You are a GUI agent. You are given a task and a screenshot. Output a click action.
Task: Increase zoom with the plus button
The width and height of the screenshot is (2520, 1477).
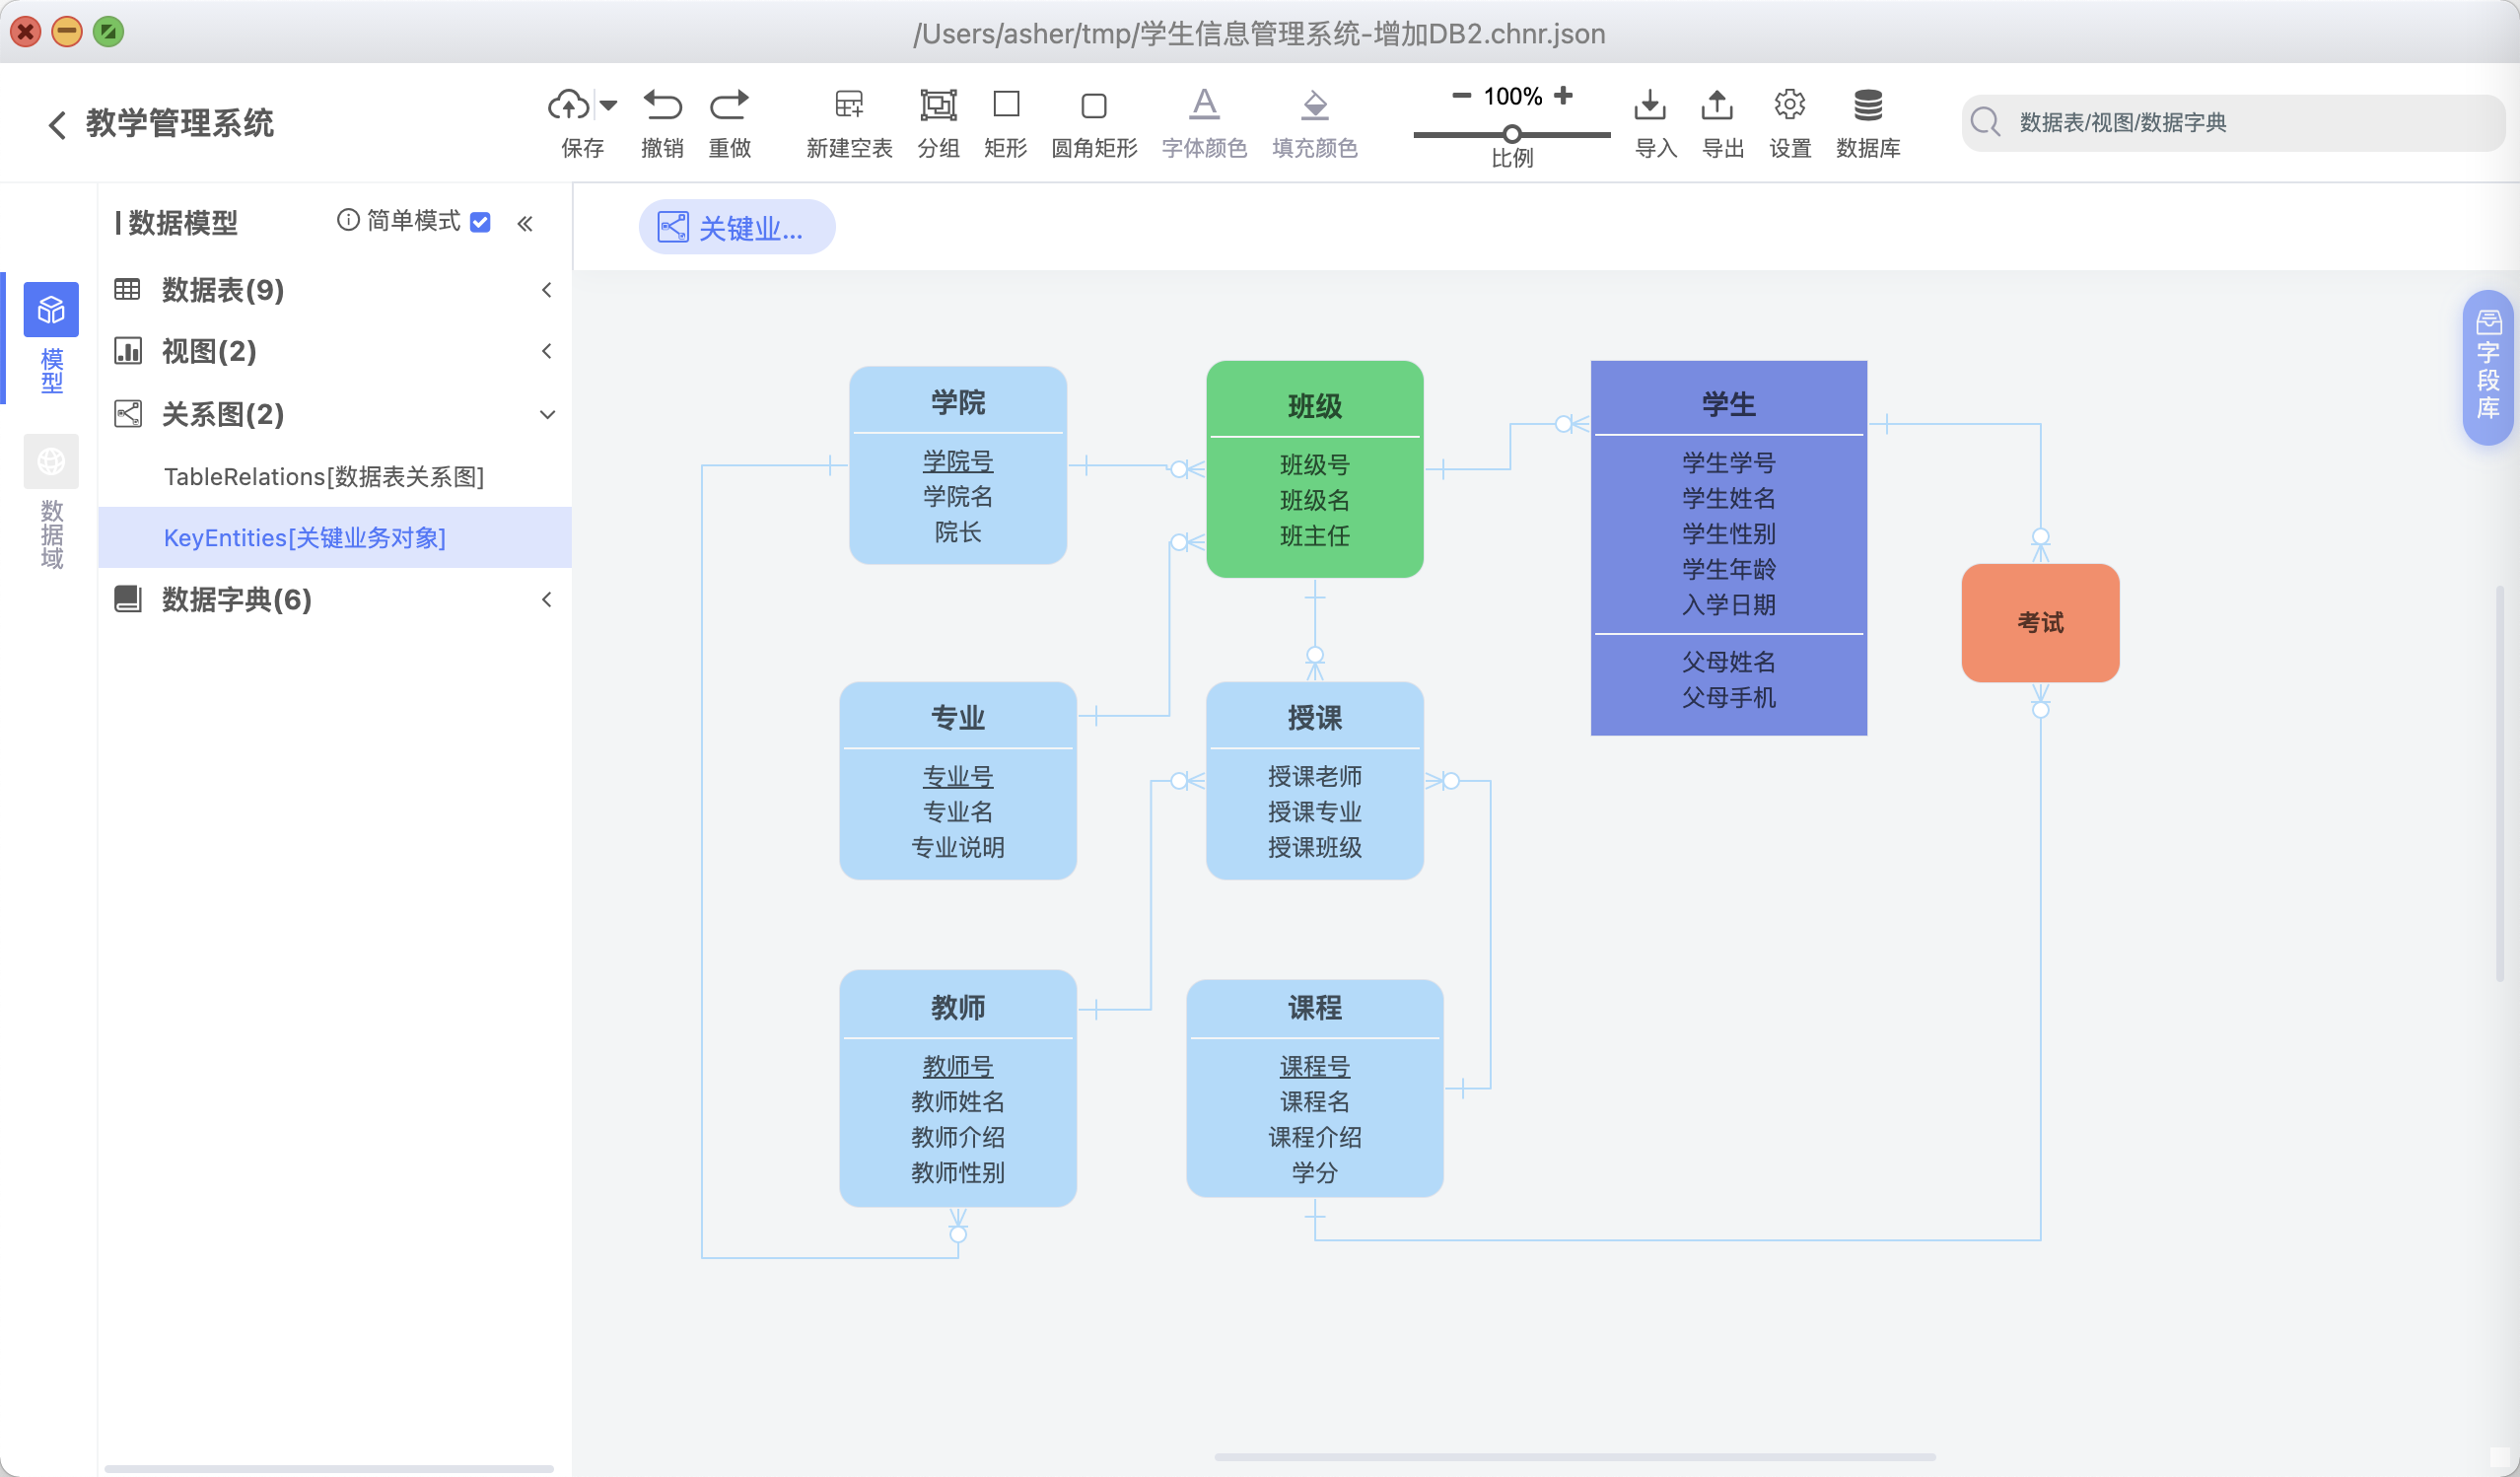[x=1563, y=95]
